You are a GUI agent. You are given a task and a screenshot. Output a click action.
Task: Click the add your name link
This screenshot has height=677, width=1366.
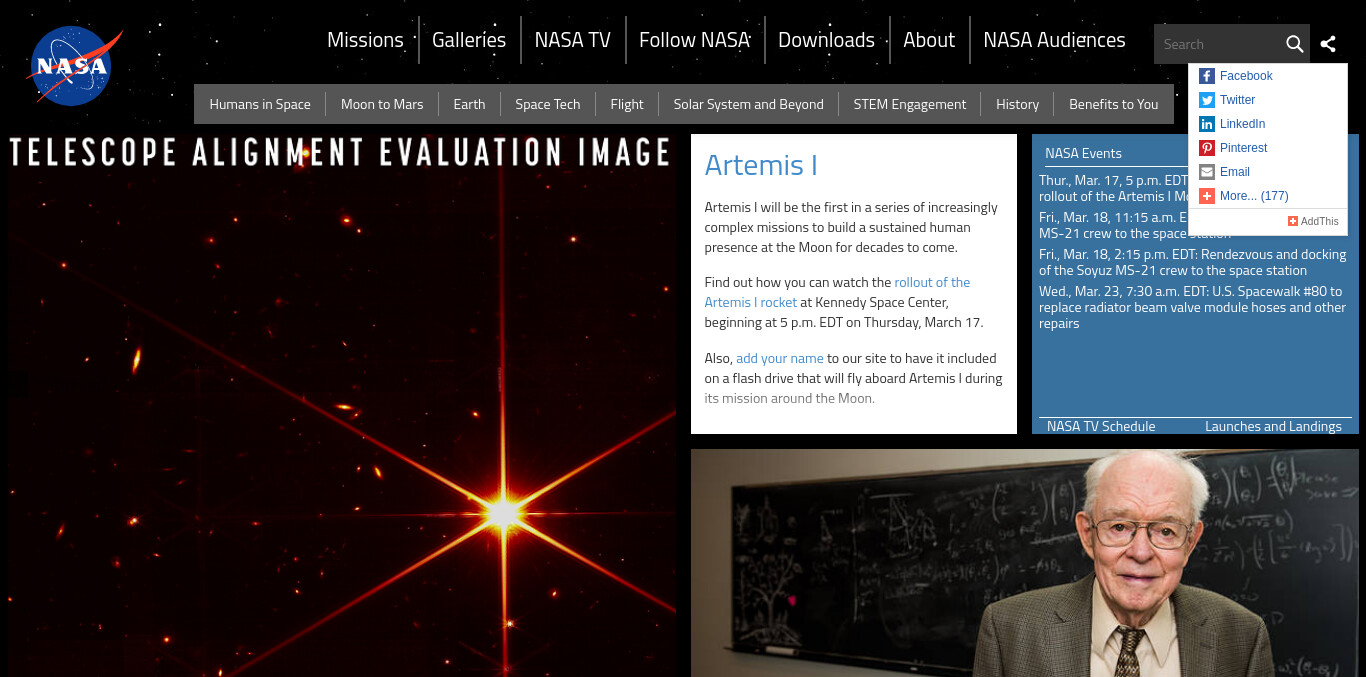pyautogui.click(x=780, y=358)
